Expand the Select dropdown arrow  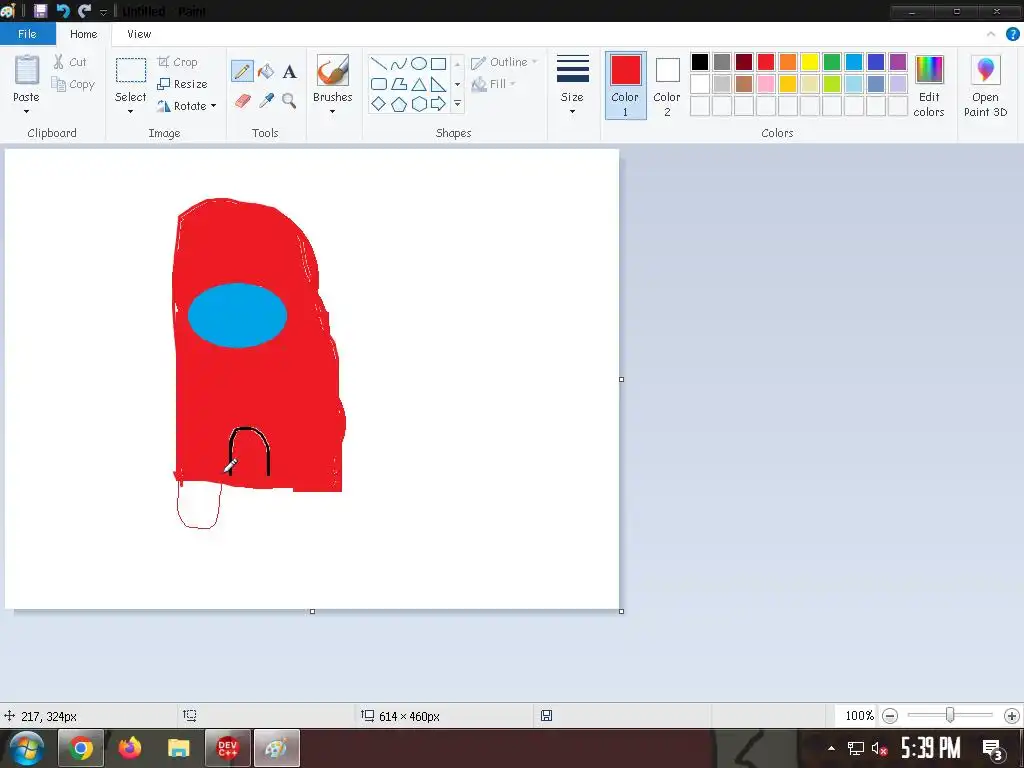(x=131, y=112)
